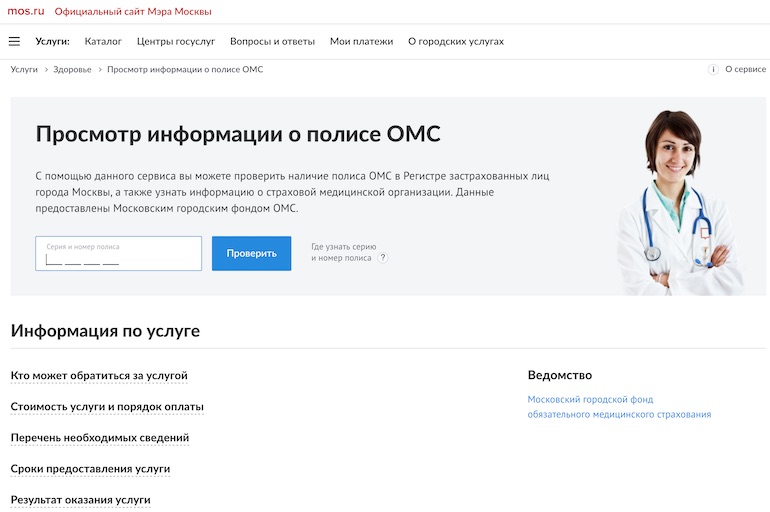Open the Каталог menu item

click(x=103, y=41)
